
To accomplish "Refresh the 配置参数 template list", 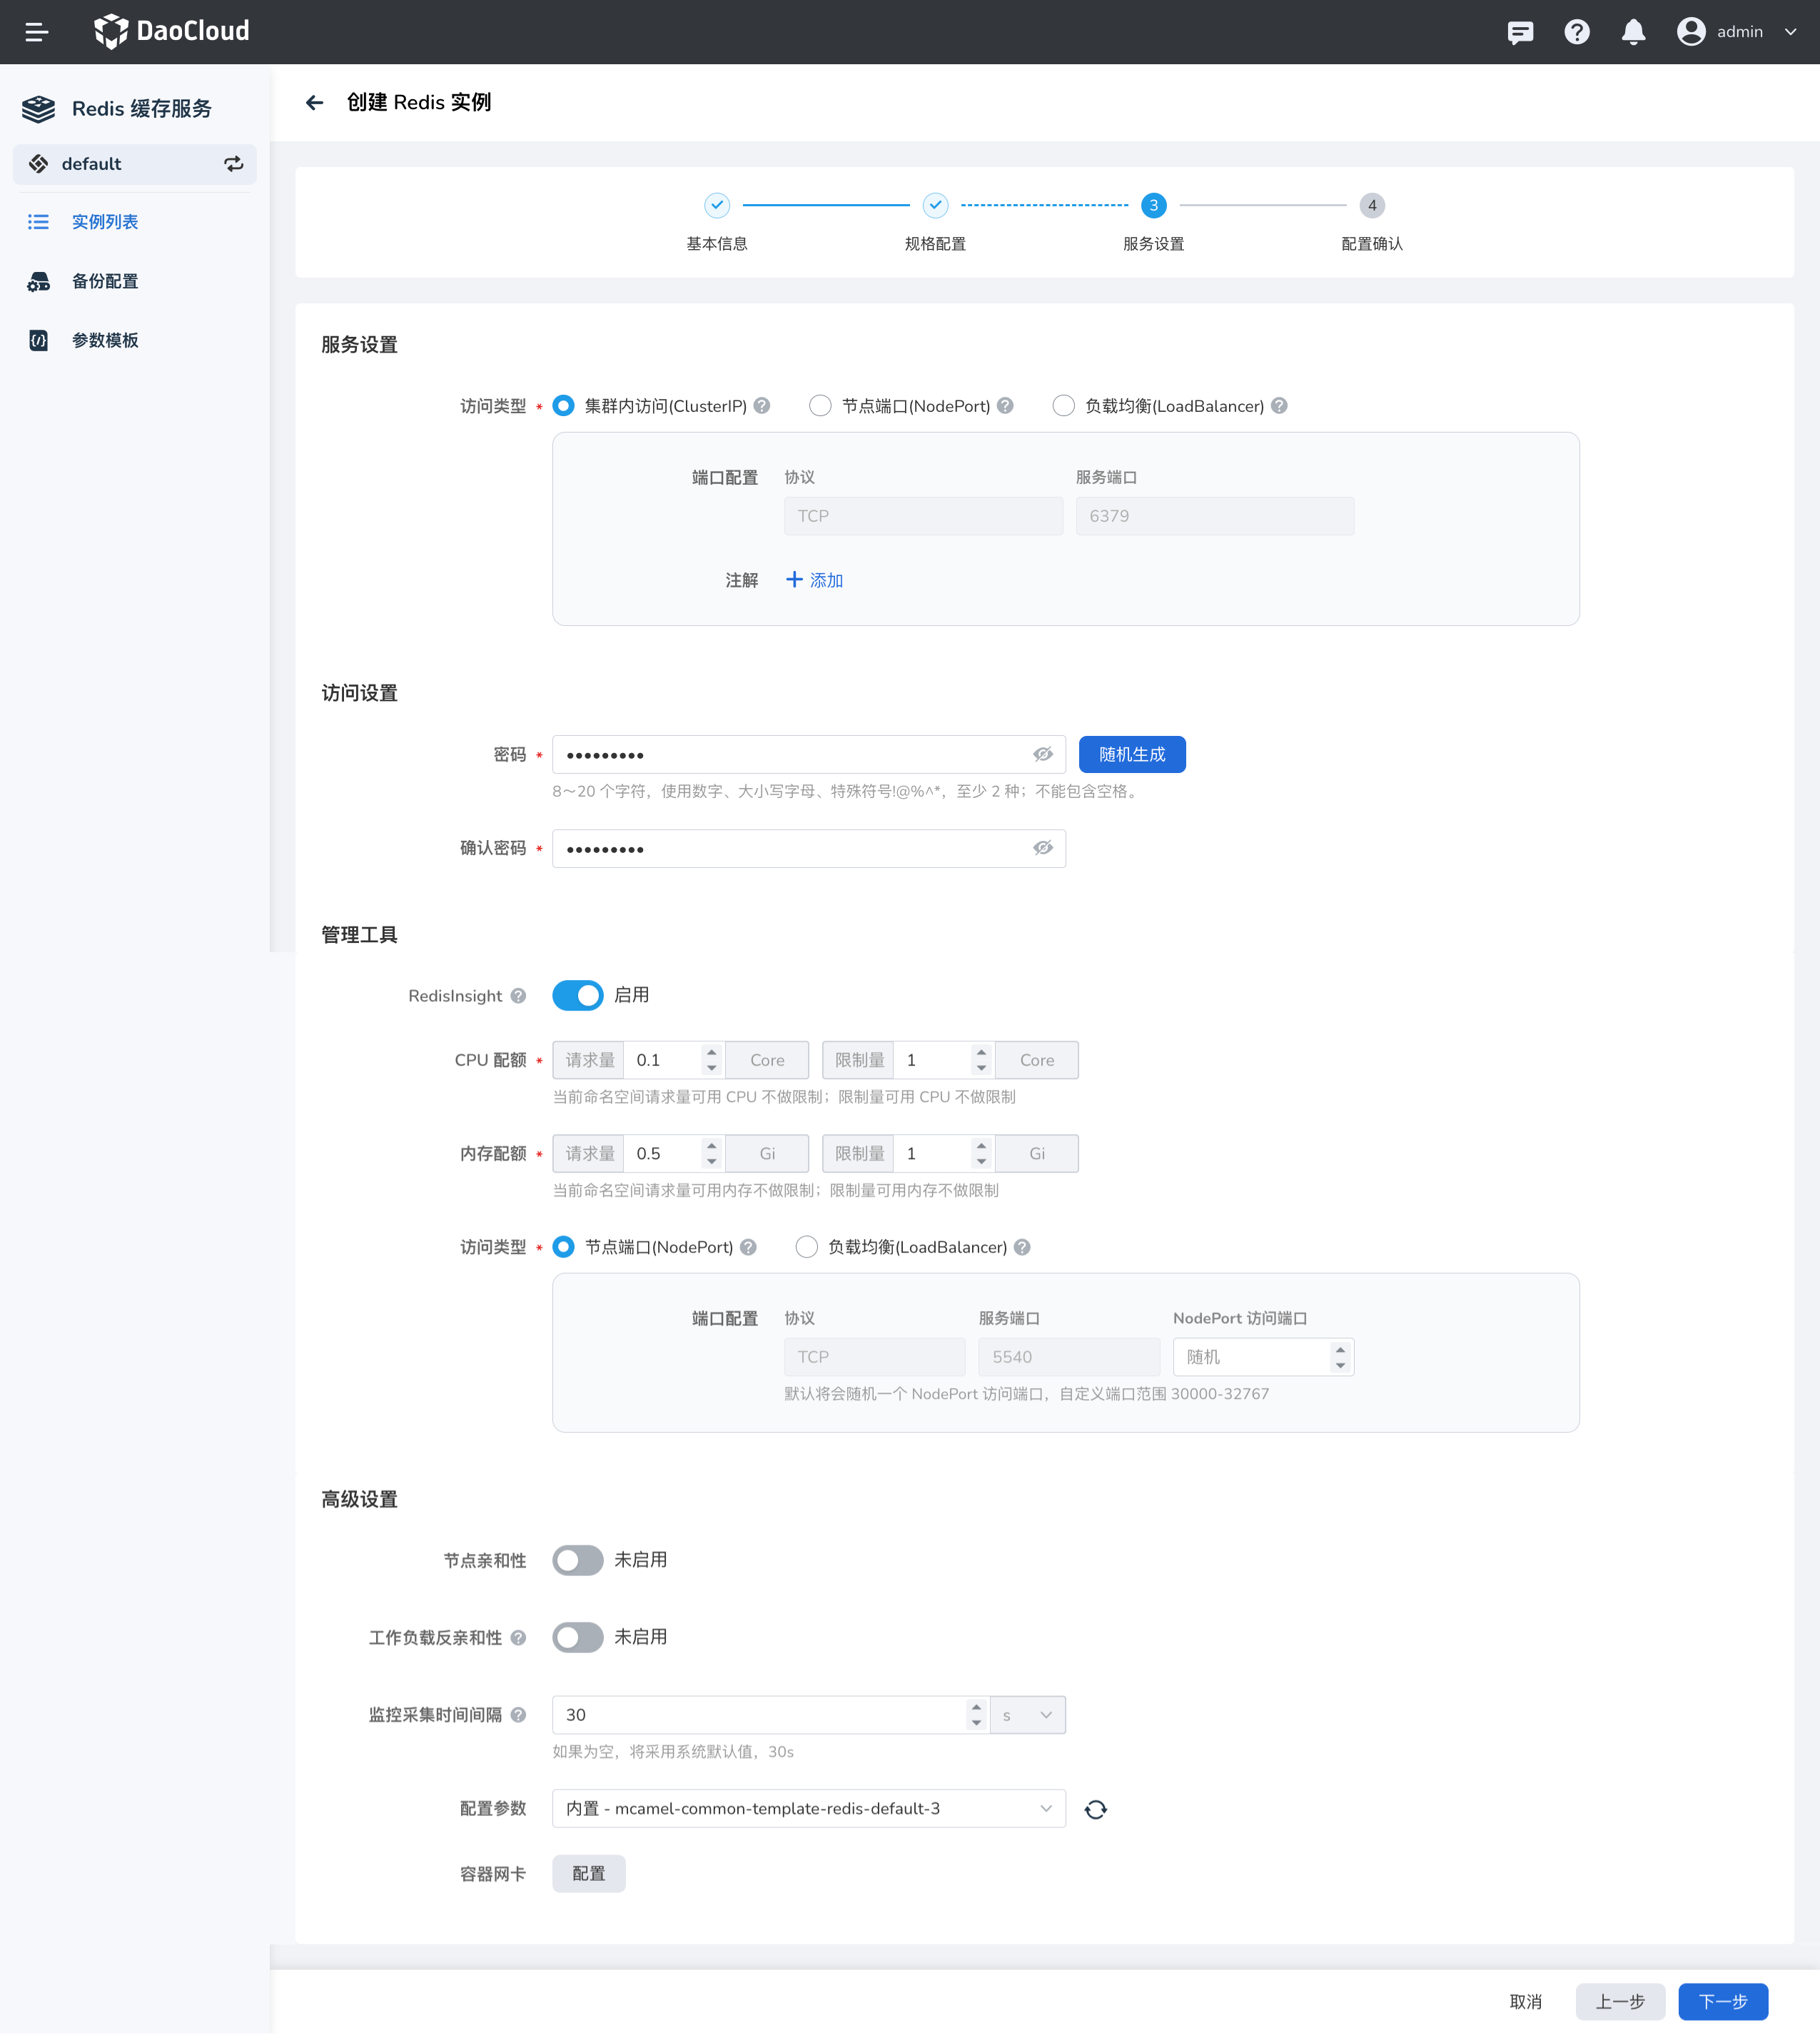I will click(1096, 1809).
